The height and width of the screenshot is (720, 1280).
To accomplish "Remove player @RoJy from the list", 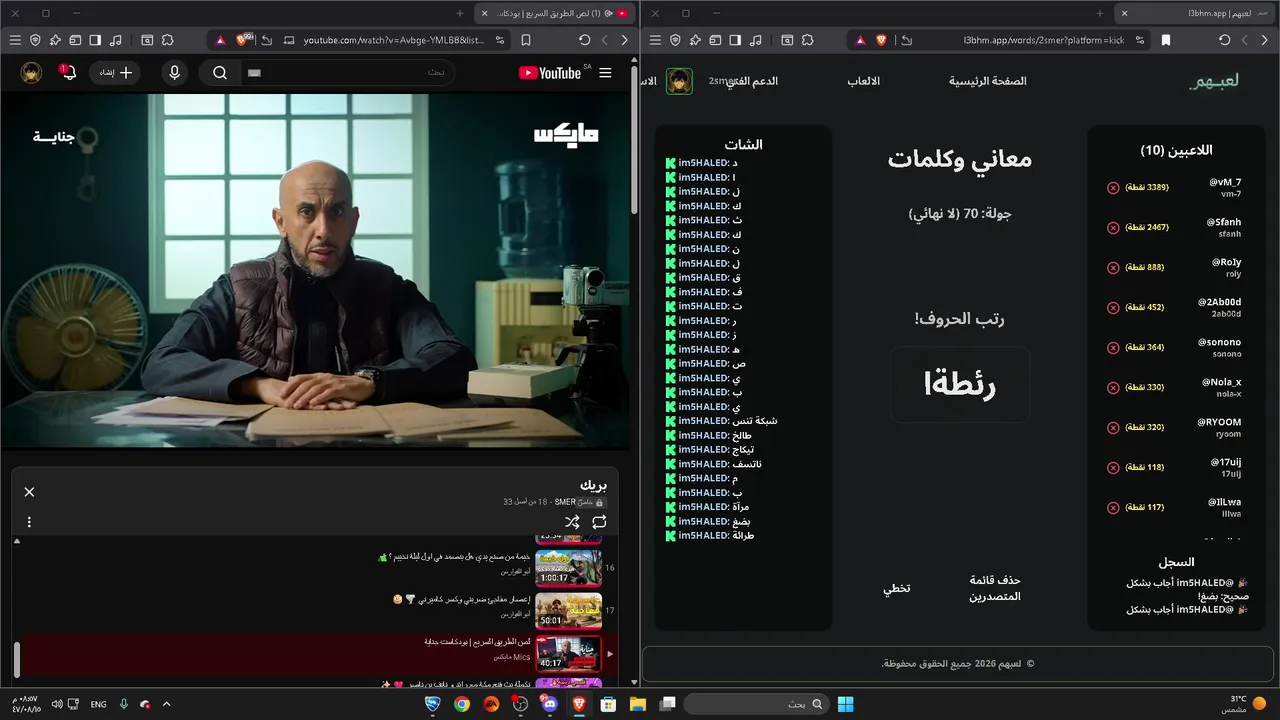I will click(x=1113, y=268).
